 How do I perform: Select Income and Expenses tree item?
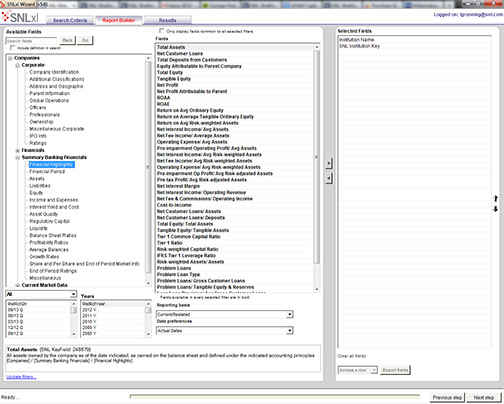[54, 200]
